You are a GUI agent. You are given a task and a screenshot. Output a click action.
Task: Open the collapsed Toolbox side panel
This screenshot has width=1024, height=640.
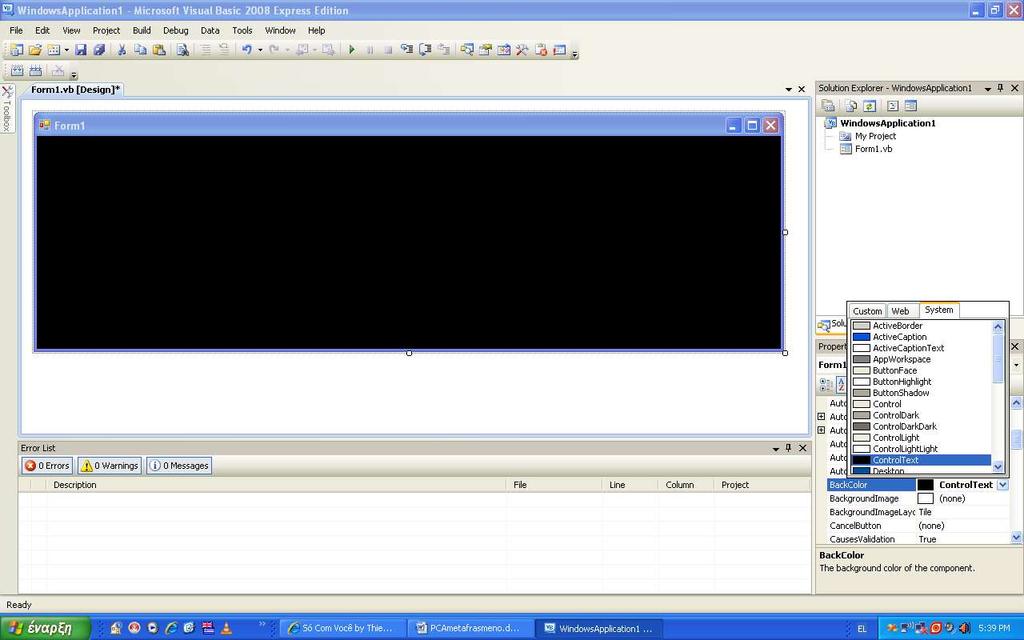click(7, 108)
